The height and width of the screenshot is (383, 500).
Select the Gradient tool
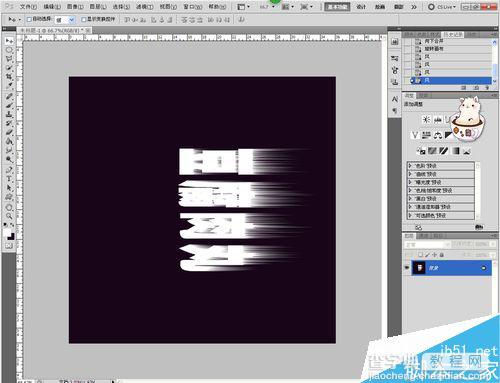9,141
